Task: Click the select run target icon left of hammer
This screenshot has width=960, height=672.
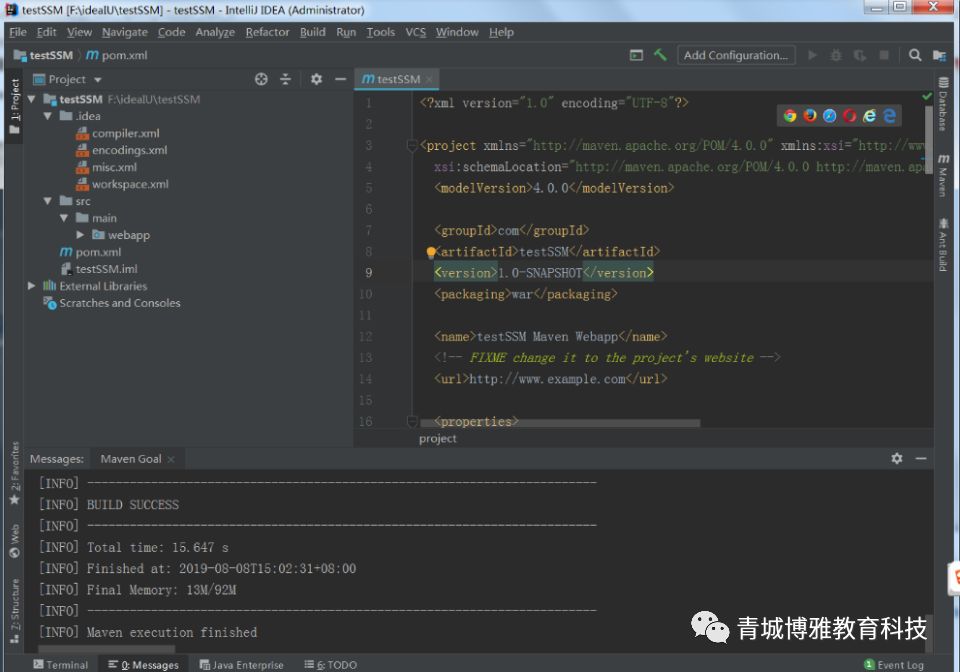Action: point(637,55)
